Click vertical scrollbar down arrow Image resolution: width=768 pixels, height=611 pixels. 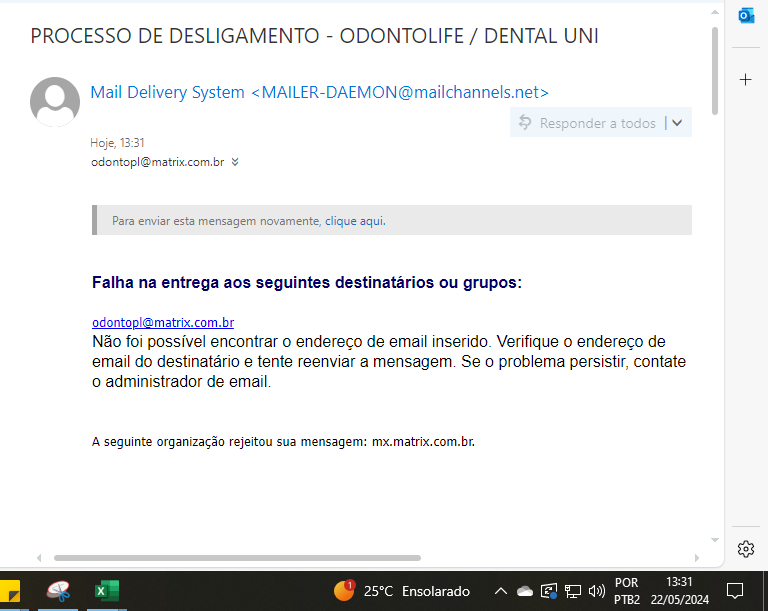tap(715, 539)
